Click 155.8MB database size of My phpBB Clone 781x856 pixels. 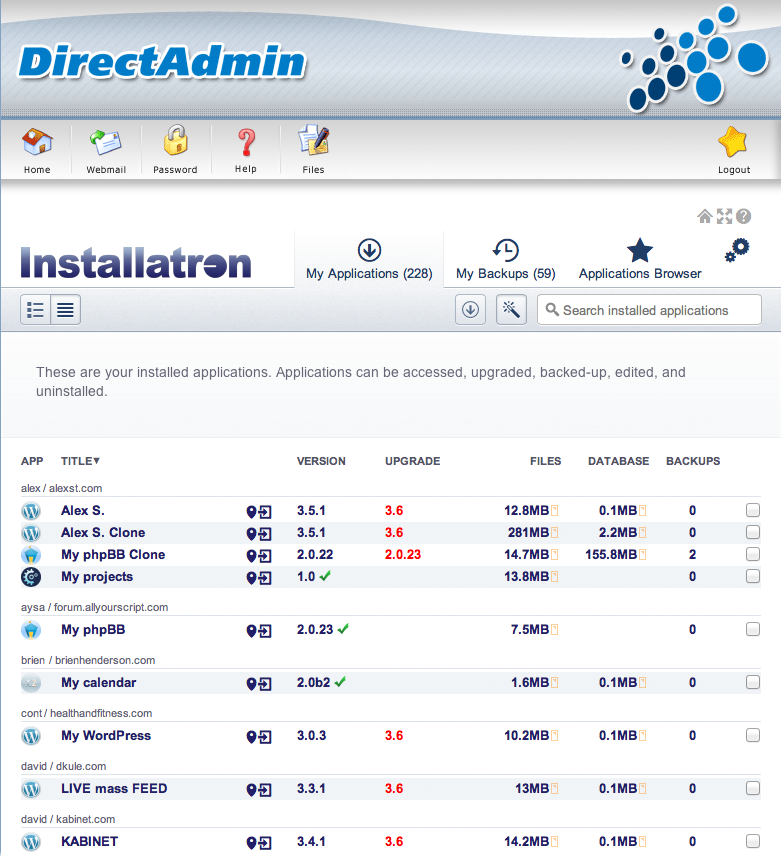click(x=611, y=555)
